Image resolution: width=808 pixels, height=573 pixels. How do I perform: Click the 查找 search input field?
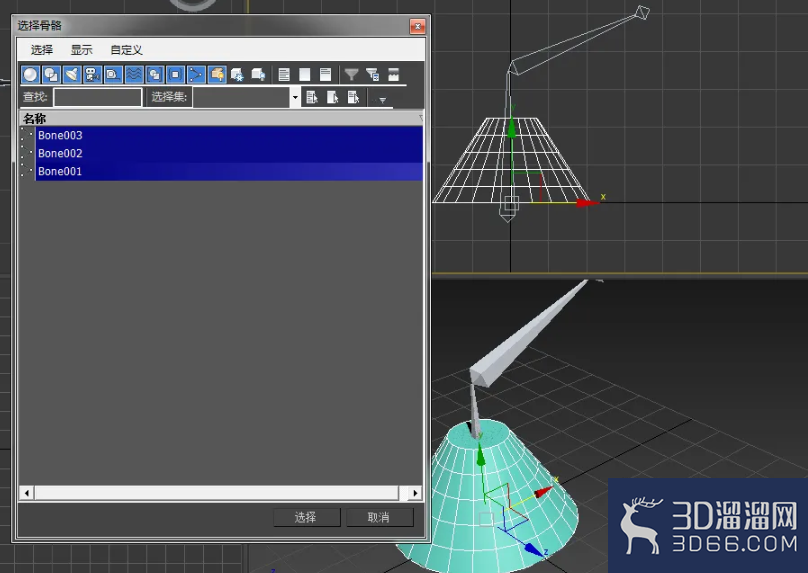tap(98, 97)
